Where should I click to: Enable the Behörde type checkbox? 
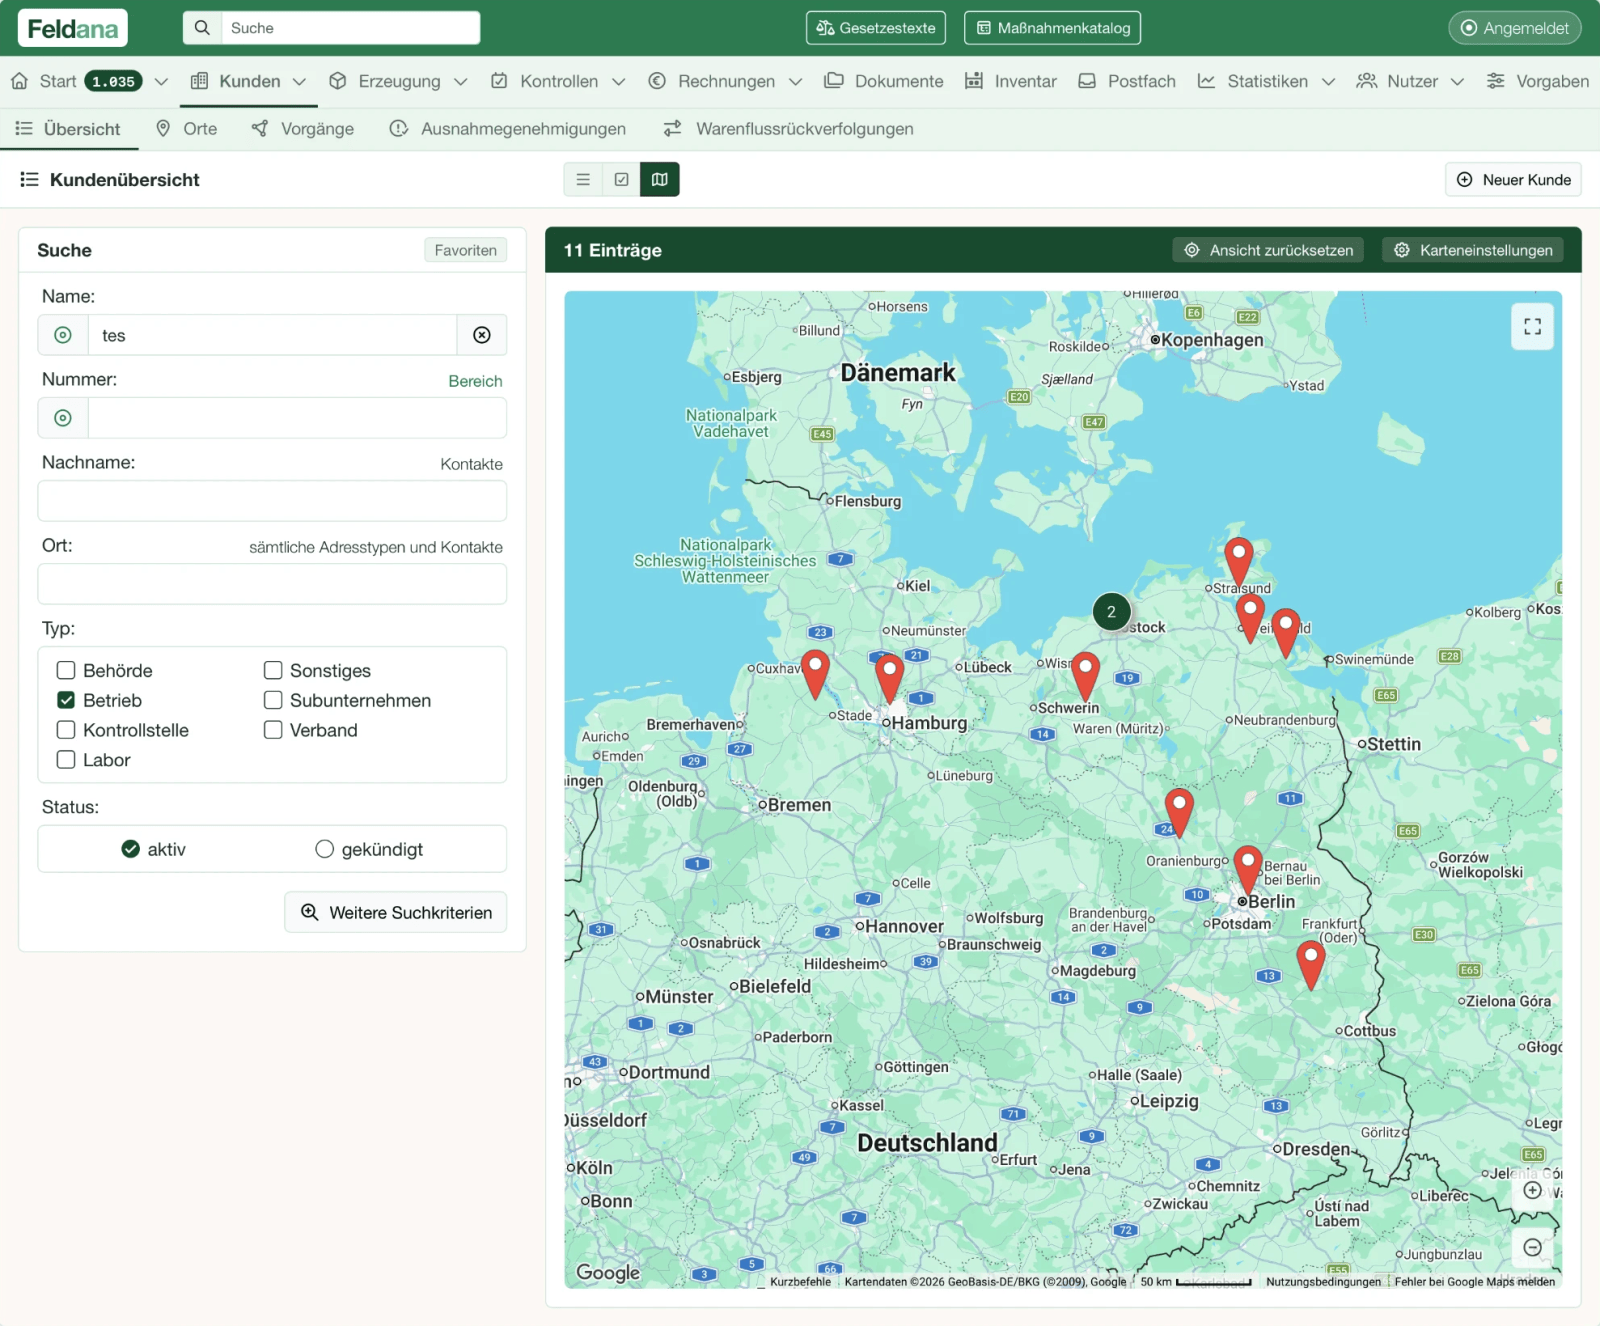tap(66, 670)
